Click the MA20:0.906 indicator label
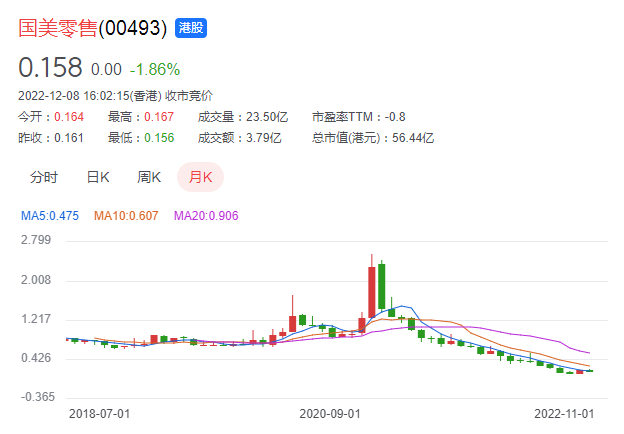 point(206,216)
